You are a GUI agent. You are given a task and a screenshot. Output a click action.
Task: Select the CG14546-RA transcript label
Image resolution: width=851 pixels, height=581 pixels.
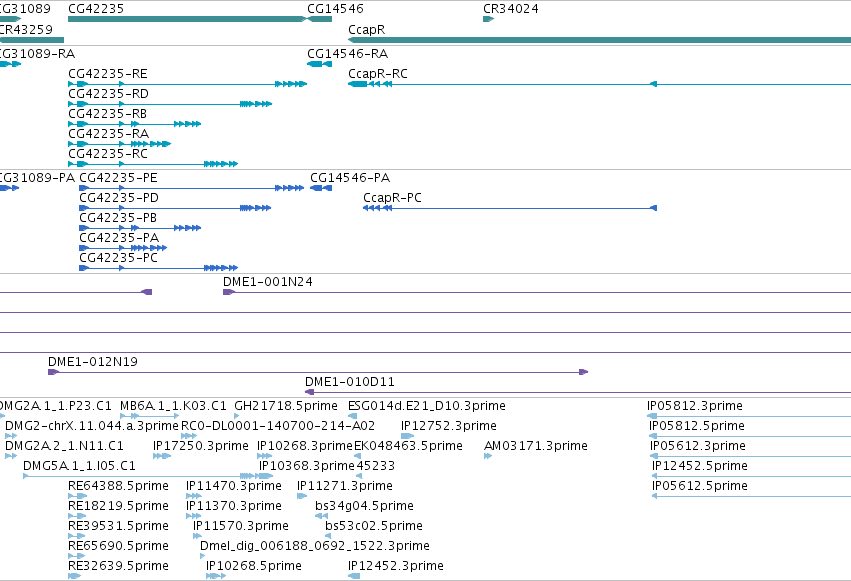pyautogui.click(x=347, y=54)
